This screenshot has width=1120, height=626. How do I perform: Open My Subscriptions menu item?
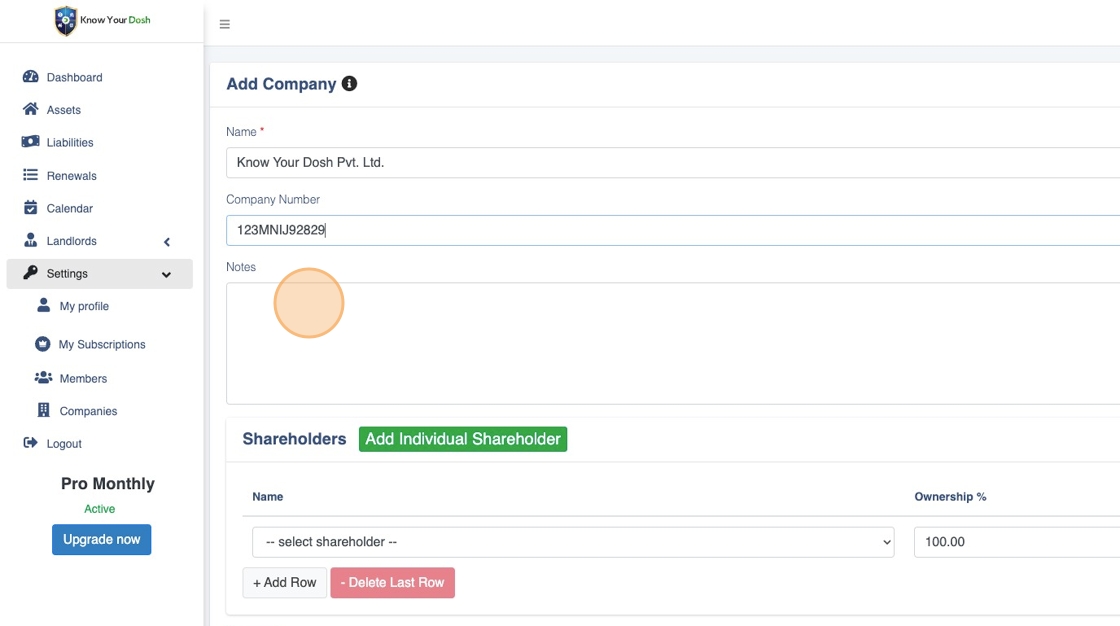coord(101,344)
